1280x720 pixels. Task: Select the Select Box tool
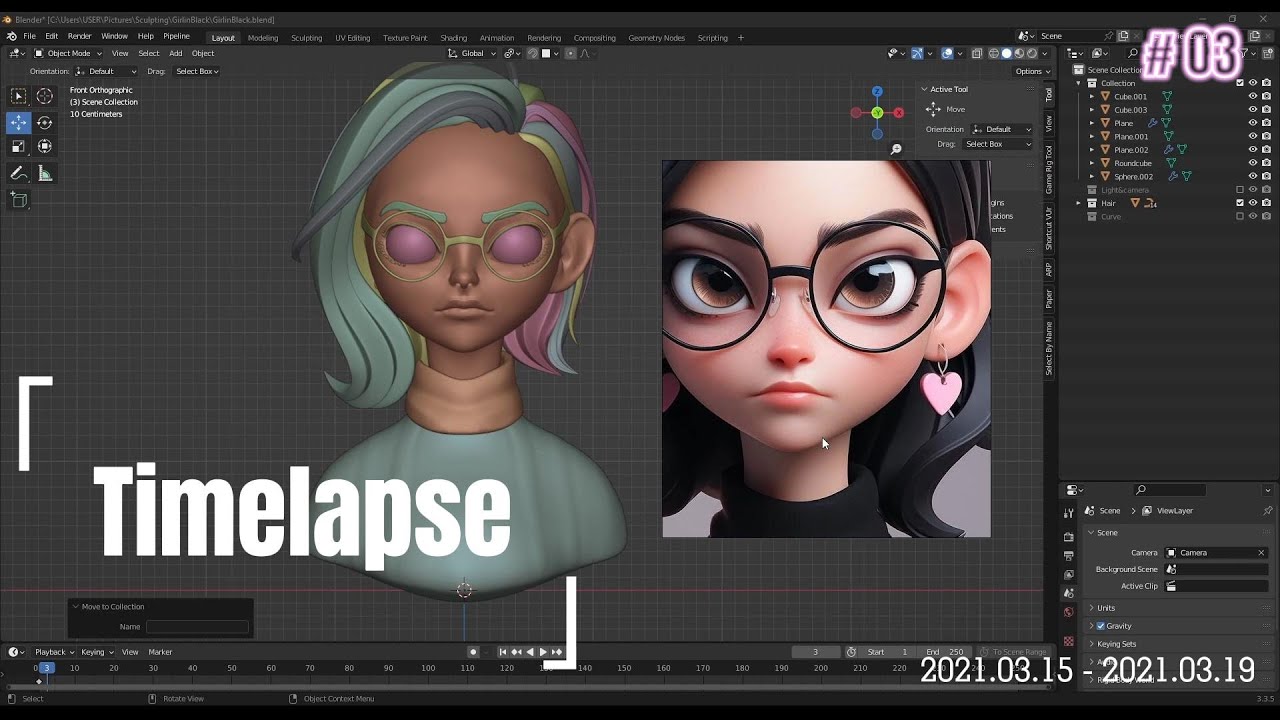[x=18, y=96]
